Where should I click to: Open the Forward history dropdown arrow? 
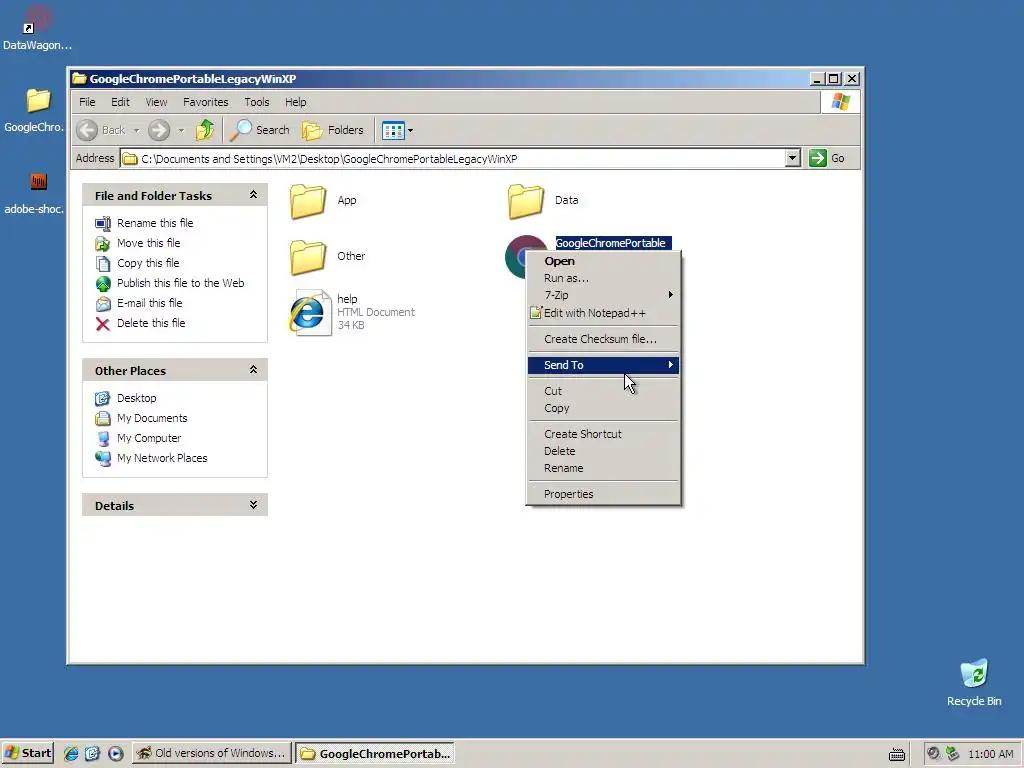[x=181, y=131]
